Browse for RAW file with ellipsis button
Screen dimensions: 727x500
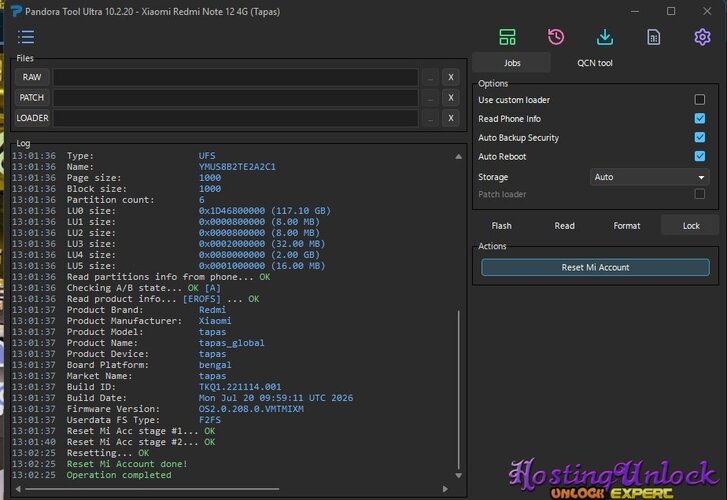(430, 77)
